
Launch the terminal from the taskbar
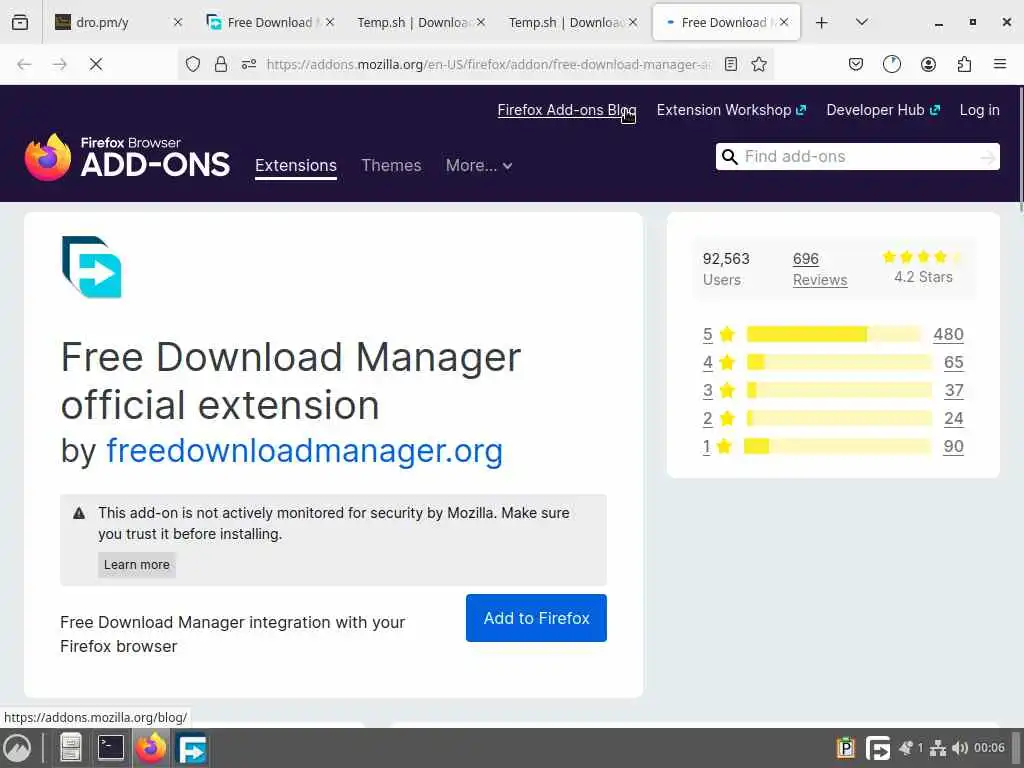click(110, 748)
